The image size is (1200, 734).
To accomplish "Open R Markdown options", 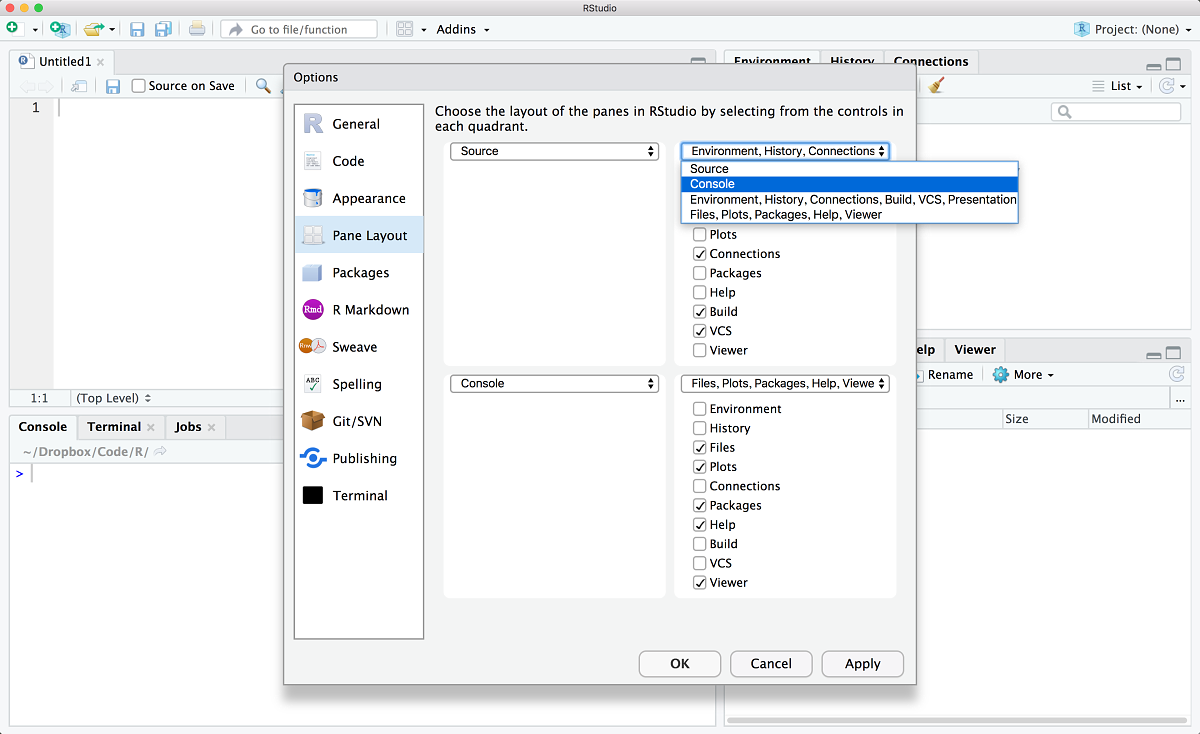I will (x=370, y=310).
